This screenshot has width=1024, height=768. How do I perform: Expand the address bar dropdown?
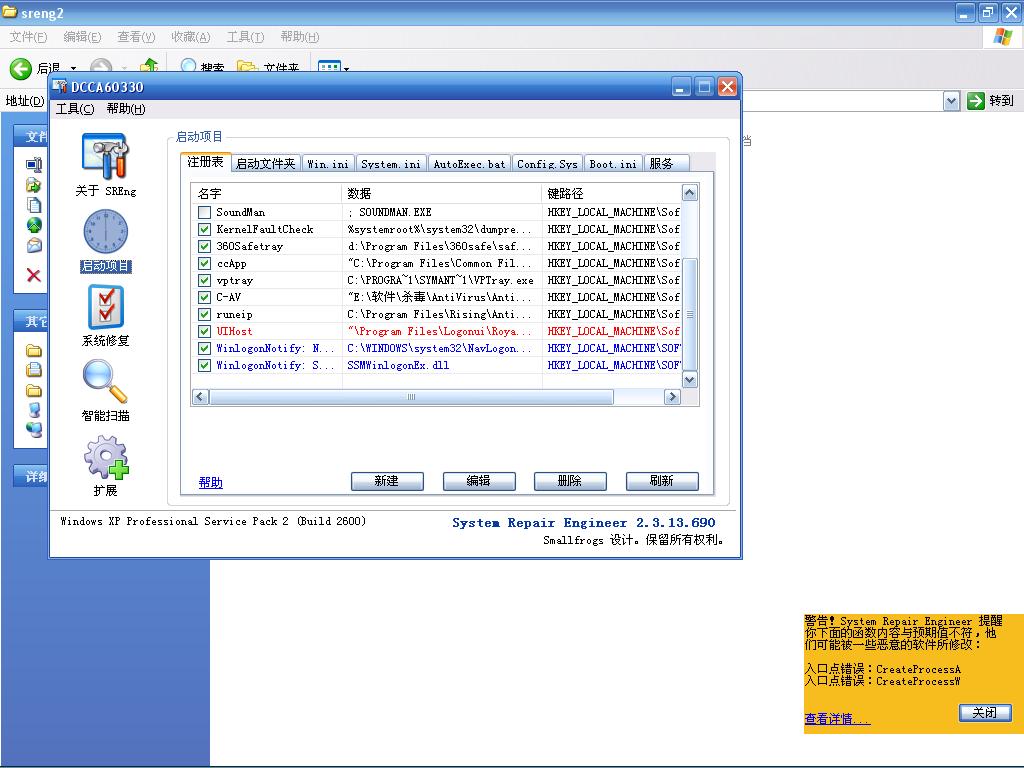click(x=951, y=101)
